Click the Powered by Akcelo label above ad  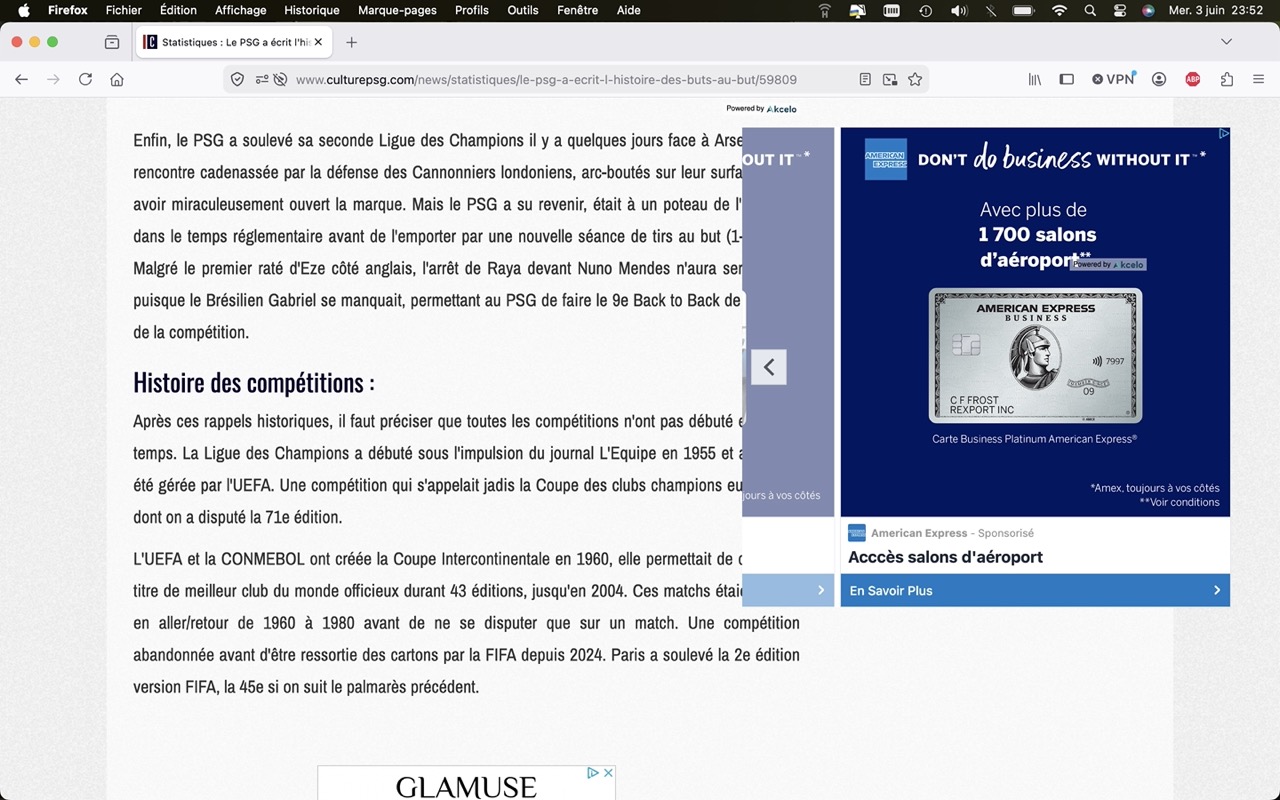(x=761, y=108)
